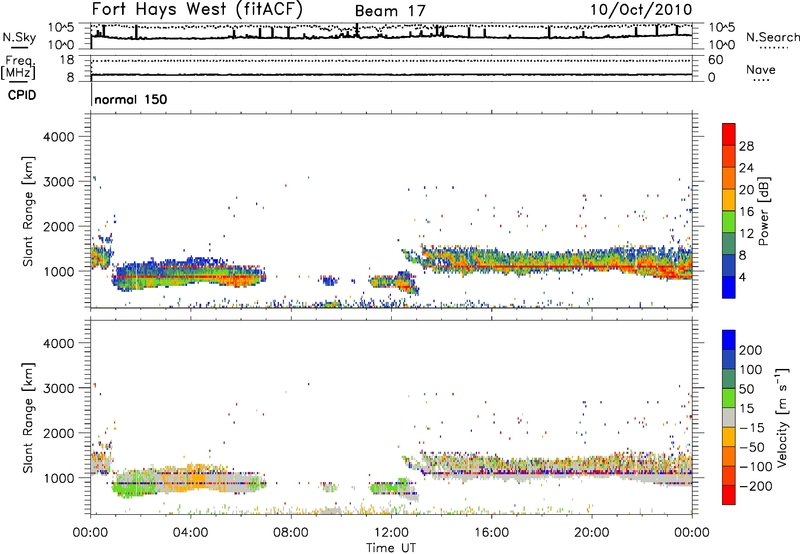Click the "16:00" time tick label
Viewport: 800px width, 554px height.
coord(491,533)
